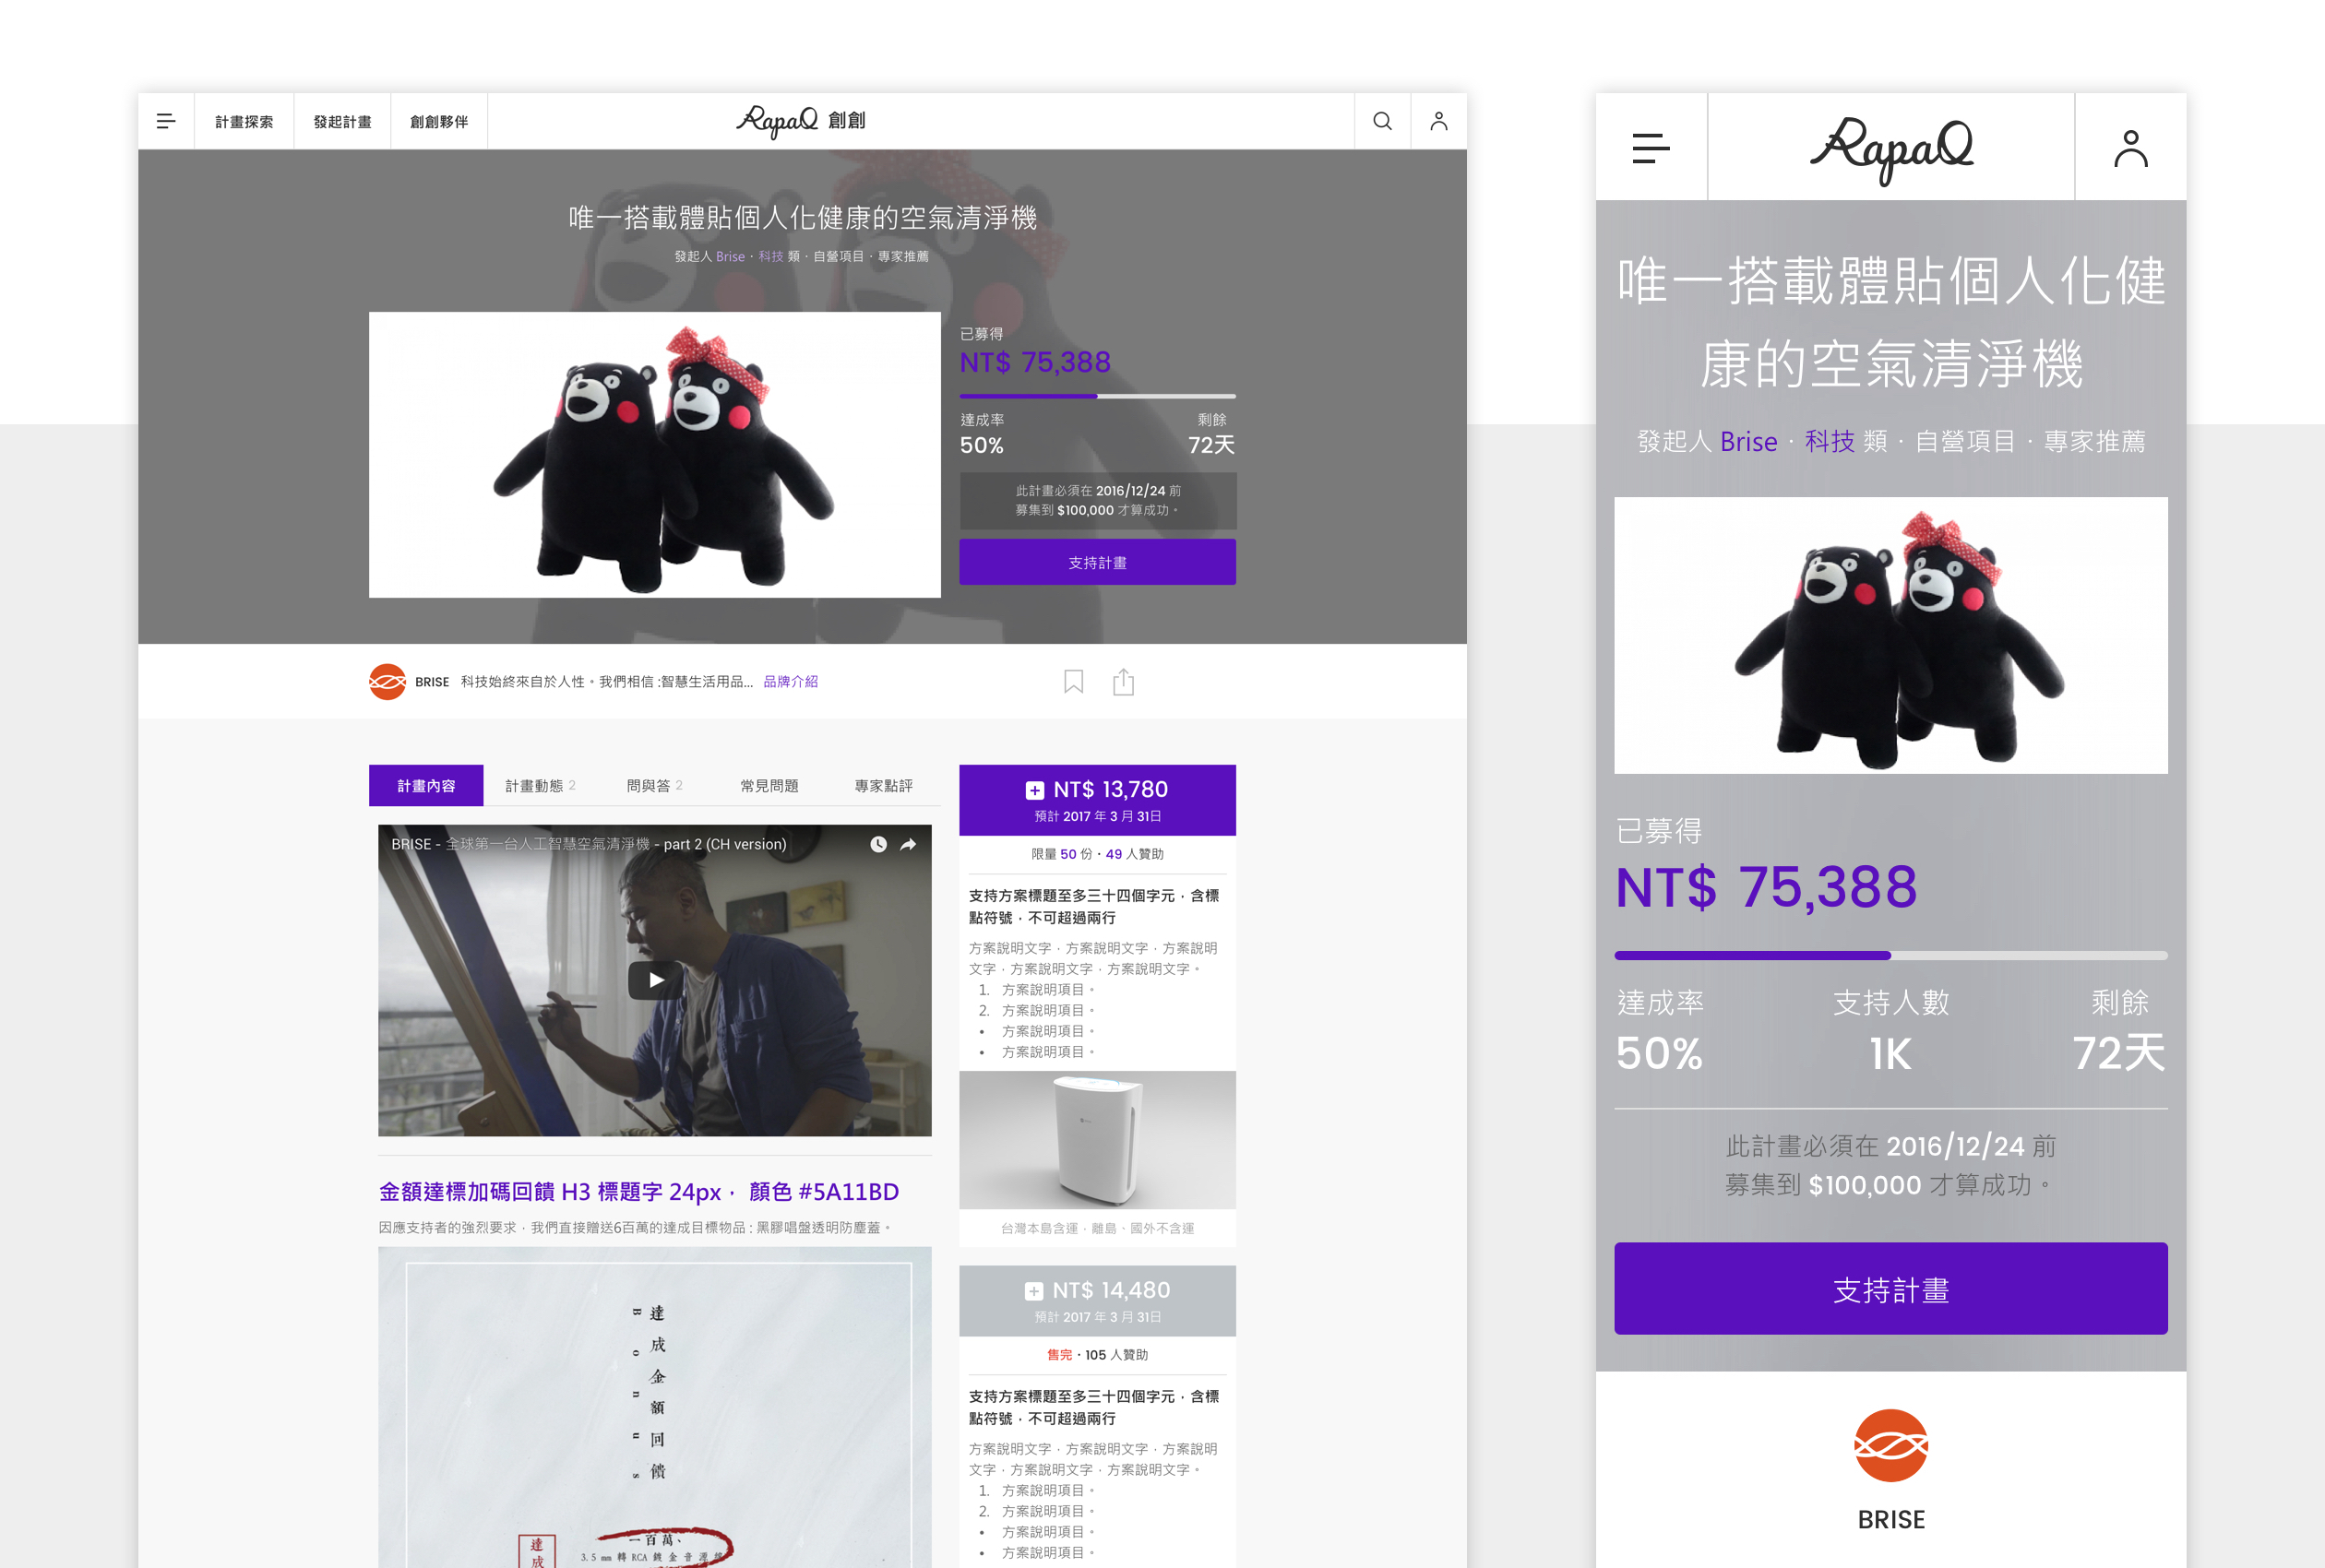Select the NT$ 13,780 reward header

[x=1097, y=800]
